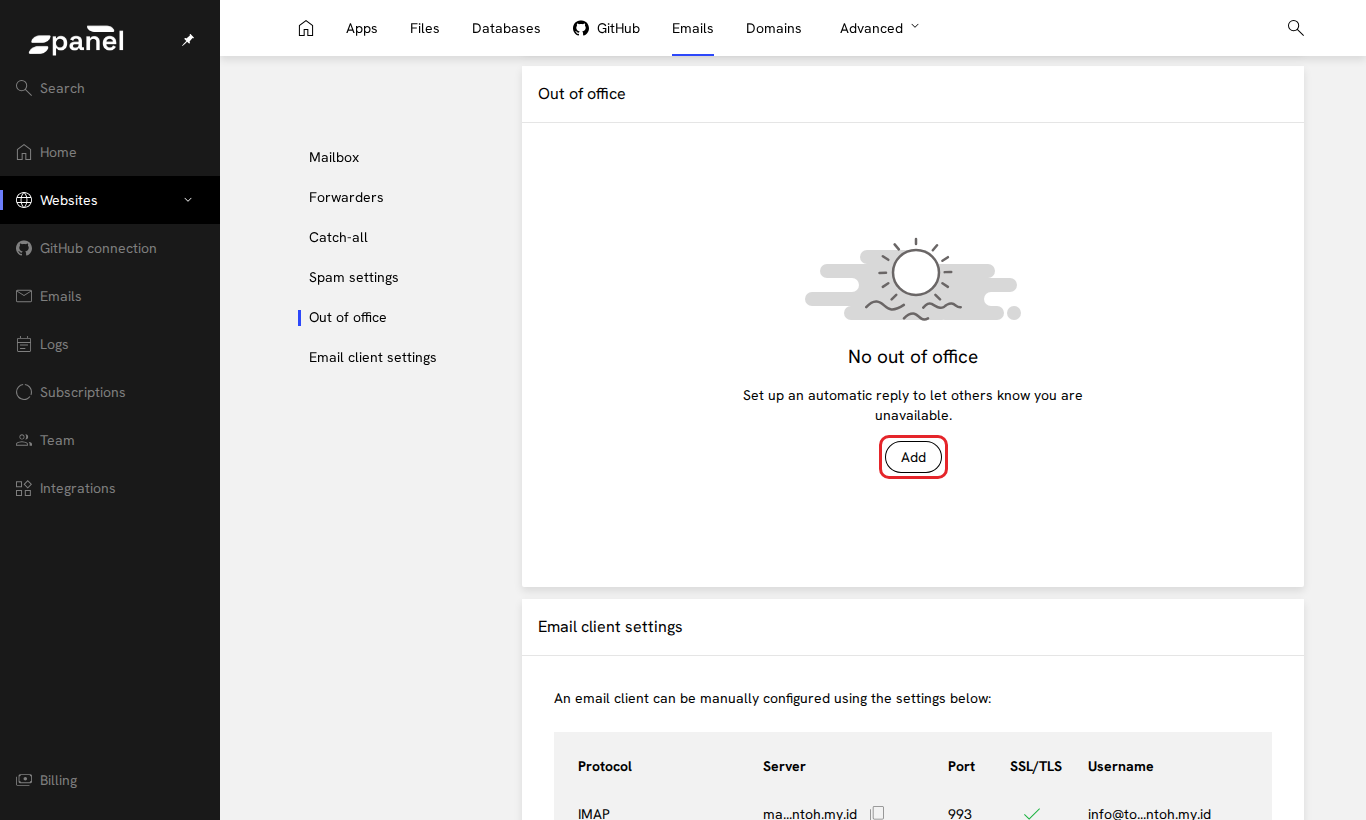The height and width of the screenshot is (820, 1366).
Task: Open the Logs section icon
Action: tap(24, 344)
